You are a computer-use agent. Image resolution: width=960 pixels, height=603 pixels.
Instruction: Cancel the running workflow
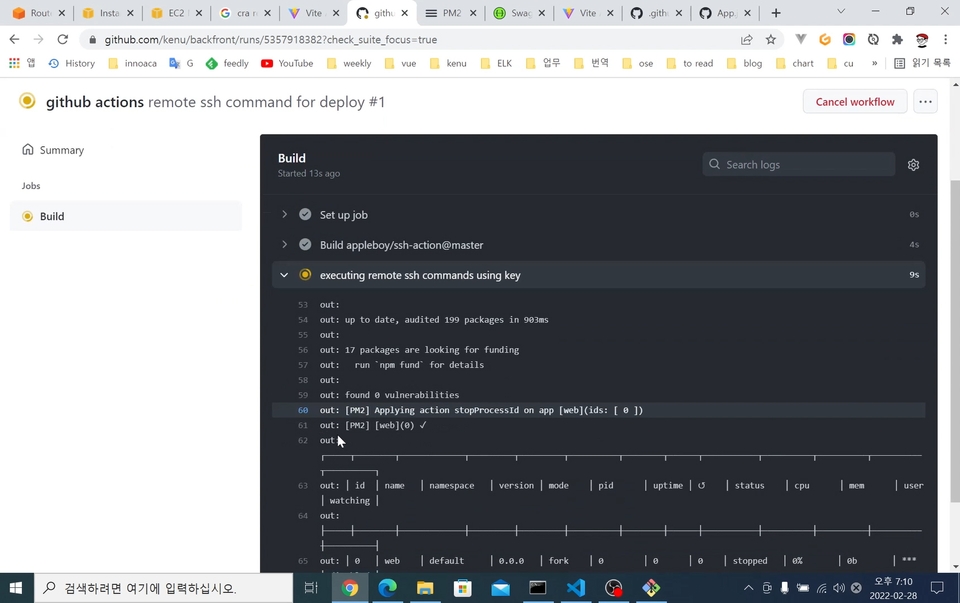pyautogui.click(x=855, y=102)
